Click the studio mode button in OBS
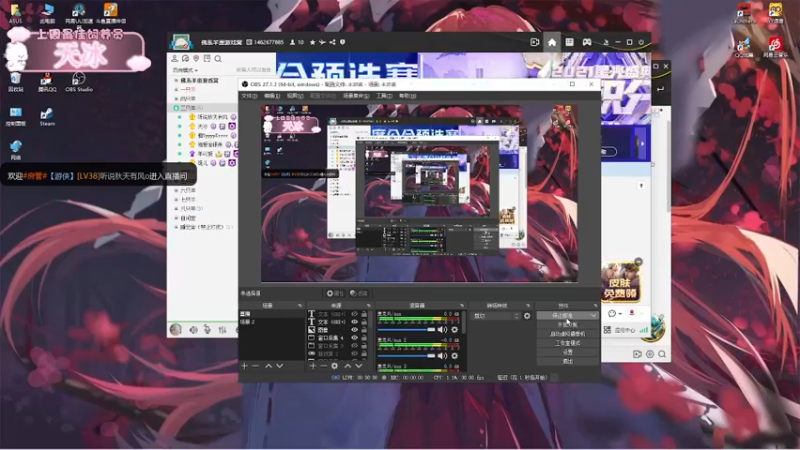Image resolution: width=800 pixels, height=450 pixels. (x=567, y=343)
